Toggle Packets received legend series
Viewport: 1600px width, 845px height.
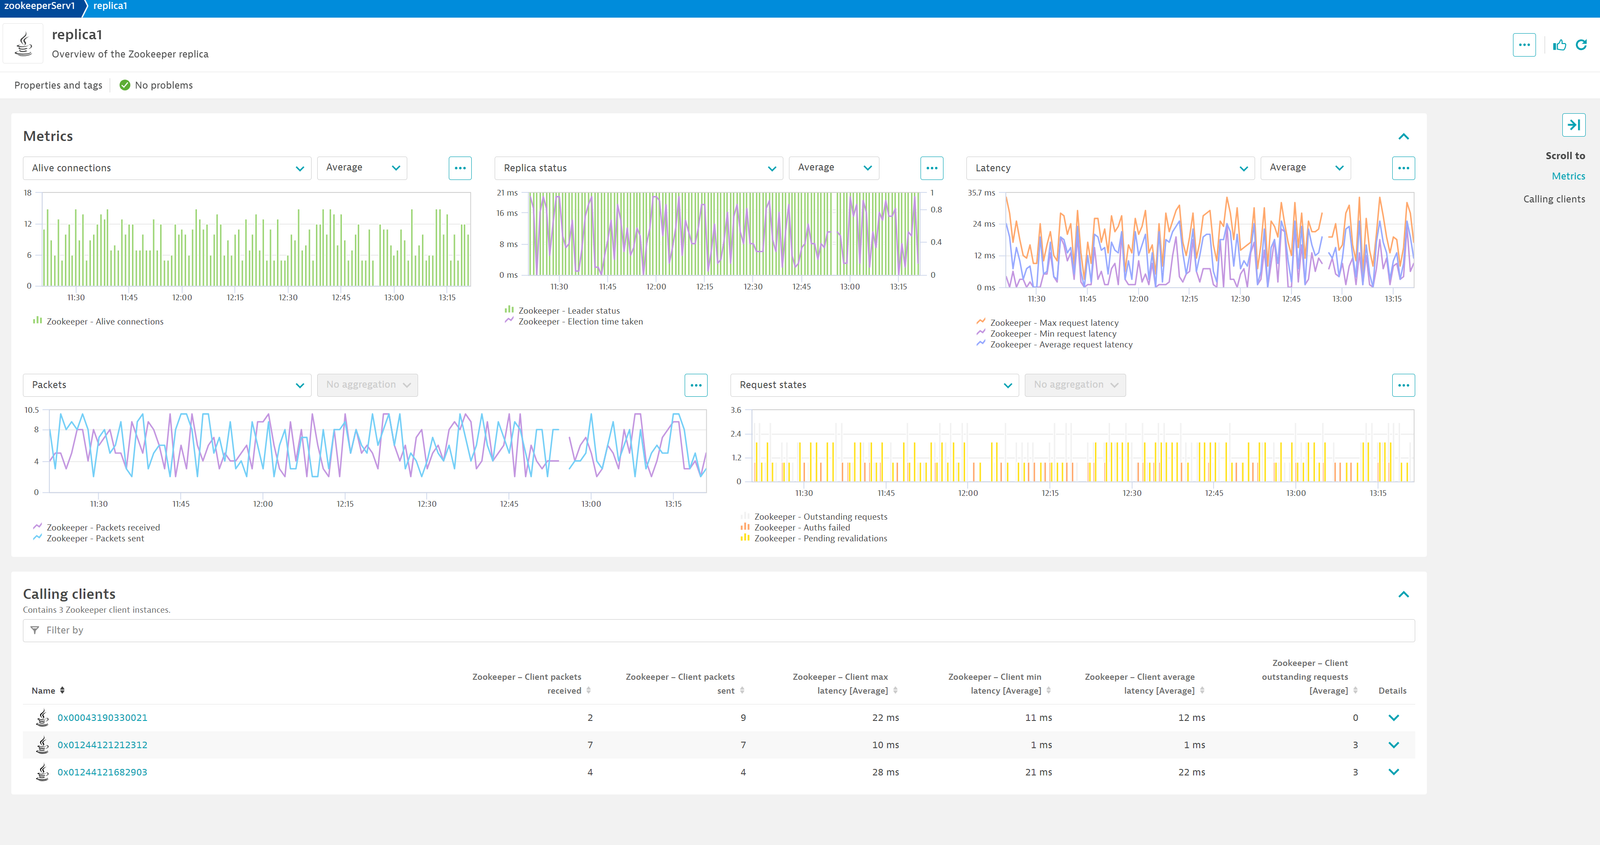pyautogui.click(x=96, y=528)
